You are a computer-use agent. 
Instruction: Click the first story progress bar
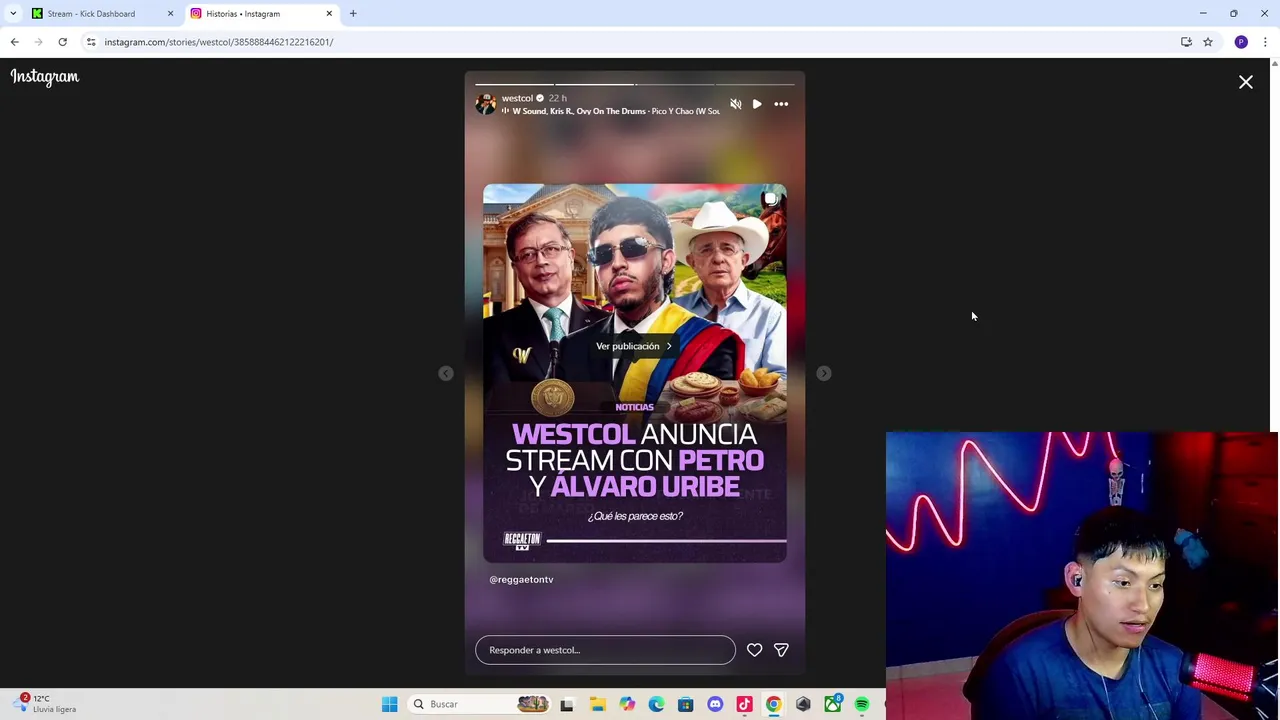coord(514,84)
